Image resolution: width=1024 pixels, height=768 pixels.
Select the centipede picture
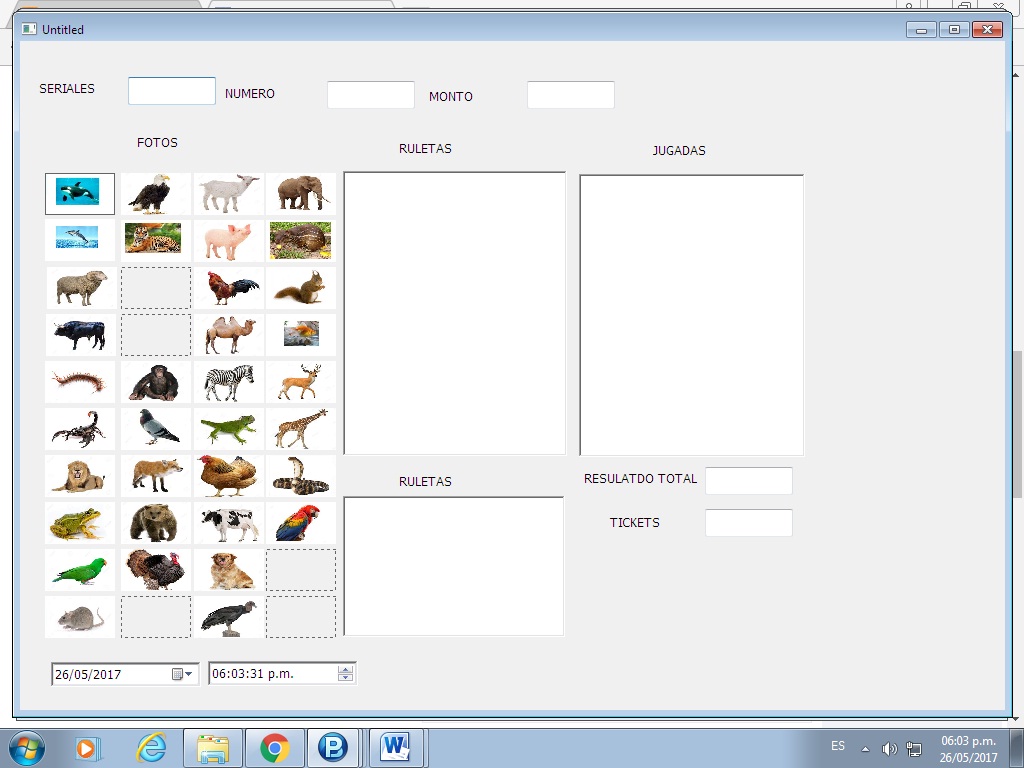click(x=80, y=381)
